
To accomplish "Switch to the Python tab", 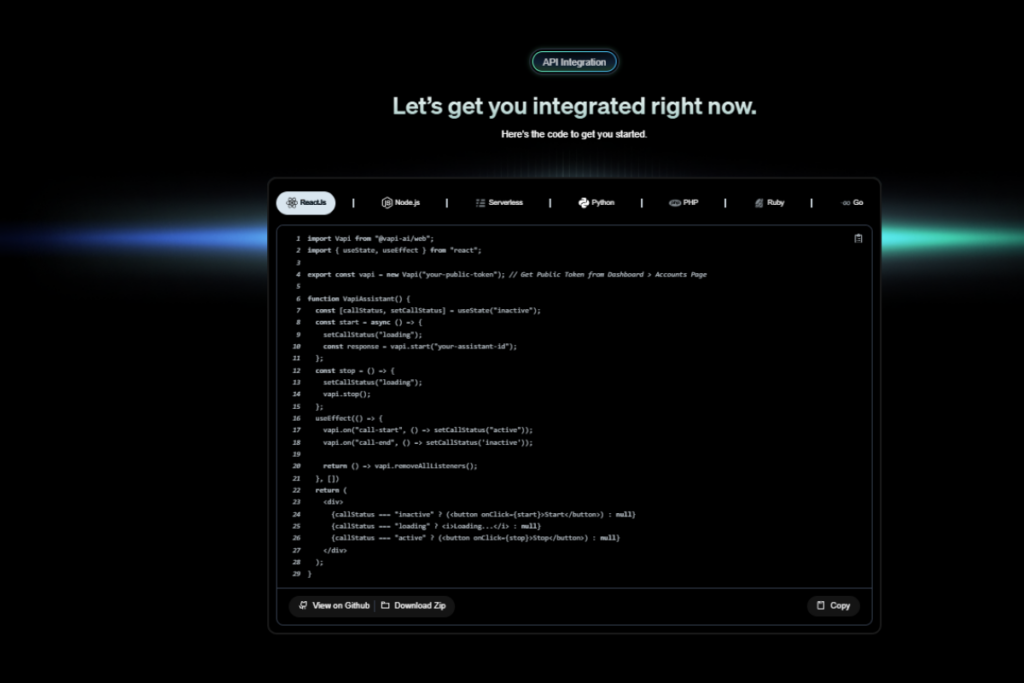I will tap(596, 202).
